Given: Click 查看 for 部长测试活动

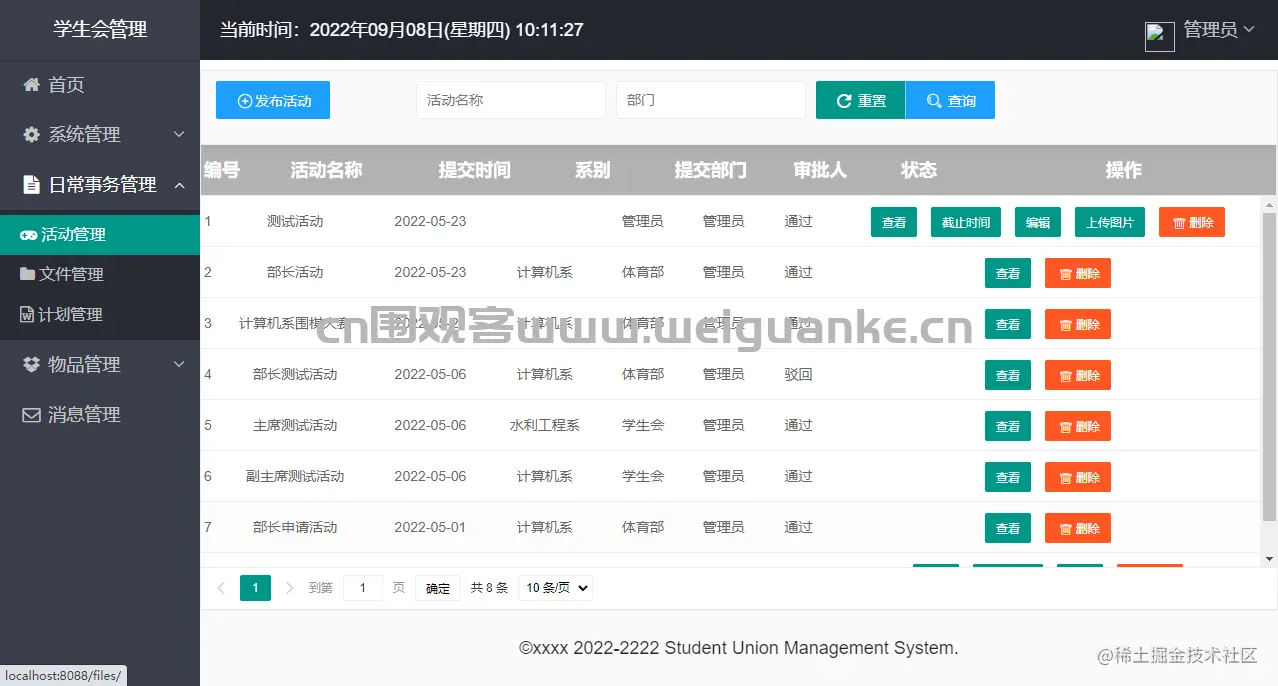Looking at the screenshot, I should 1008,375.
